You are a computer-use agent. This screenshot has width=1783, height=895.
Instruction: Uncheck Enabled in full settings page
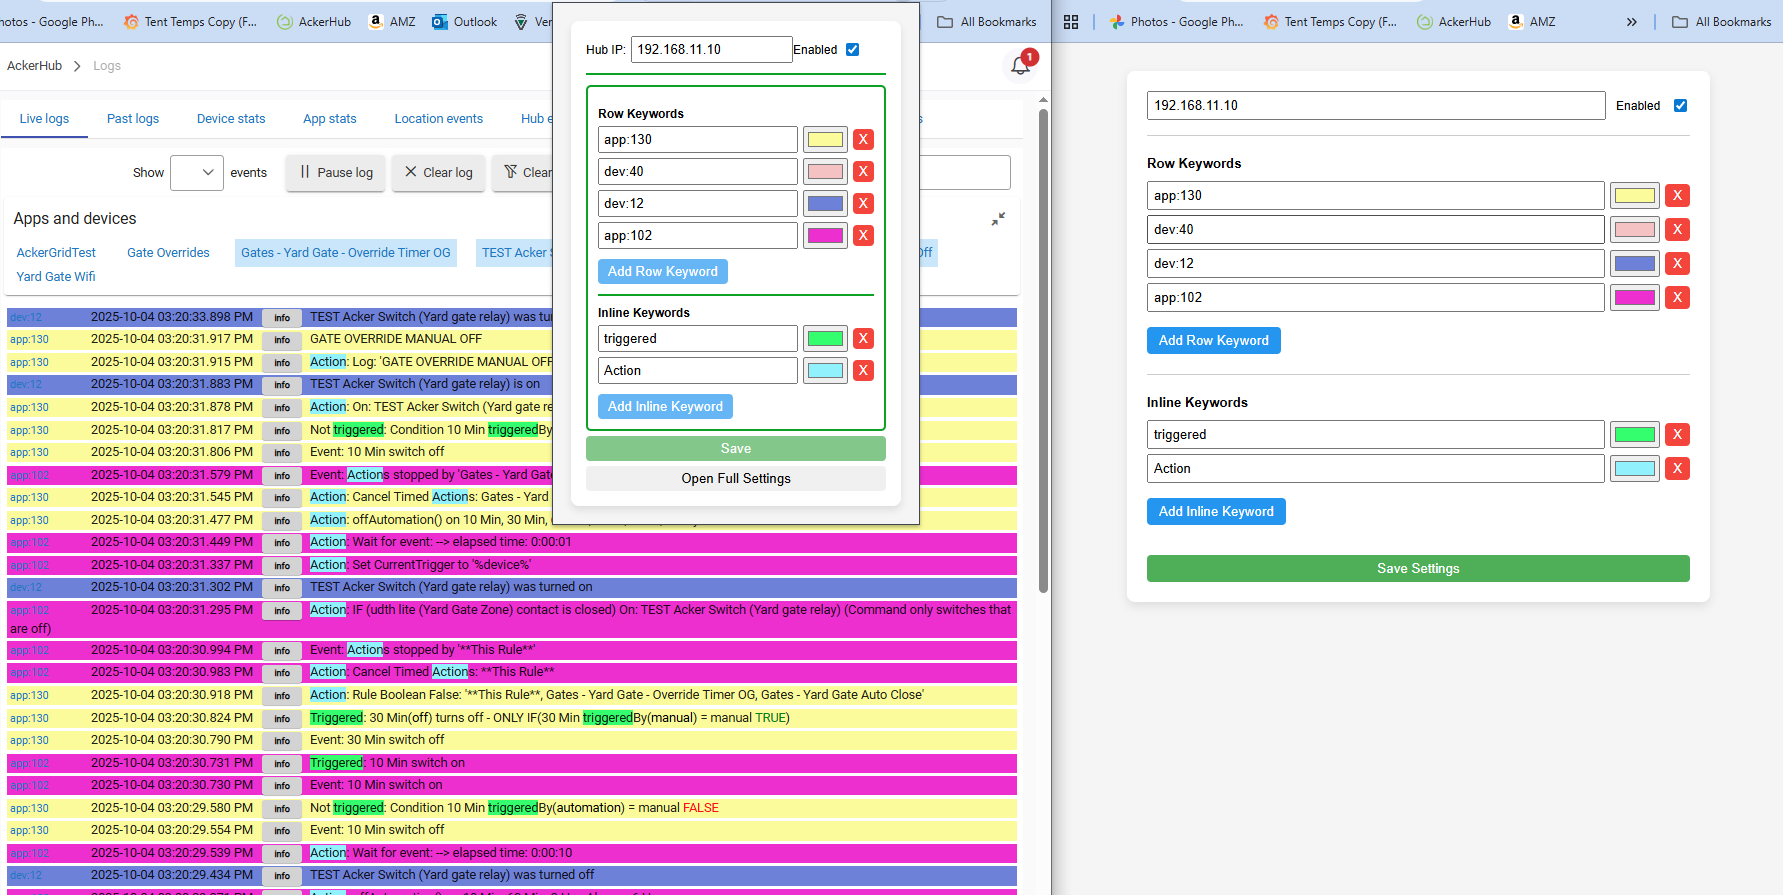tap(1680, 106)
